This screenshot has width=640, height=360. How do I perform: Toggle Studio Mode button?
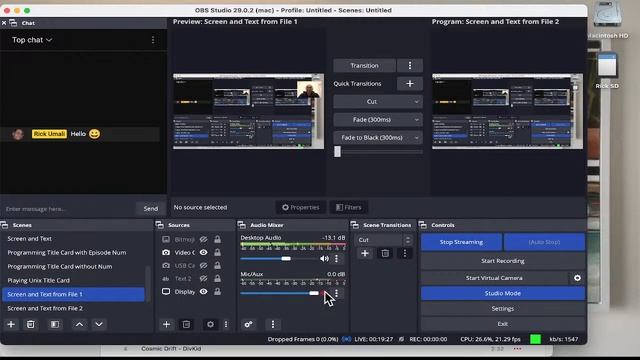click(x=503, y=293)
